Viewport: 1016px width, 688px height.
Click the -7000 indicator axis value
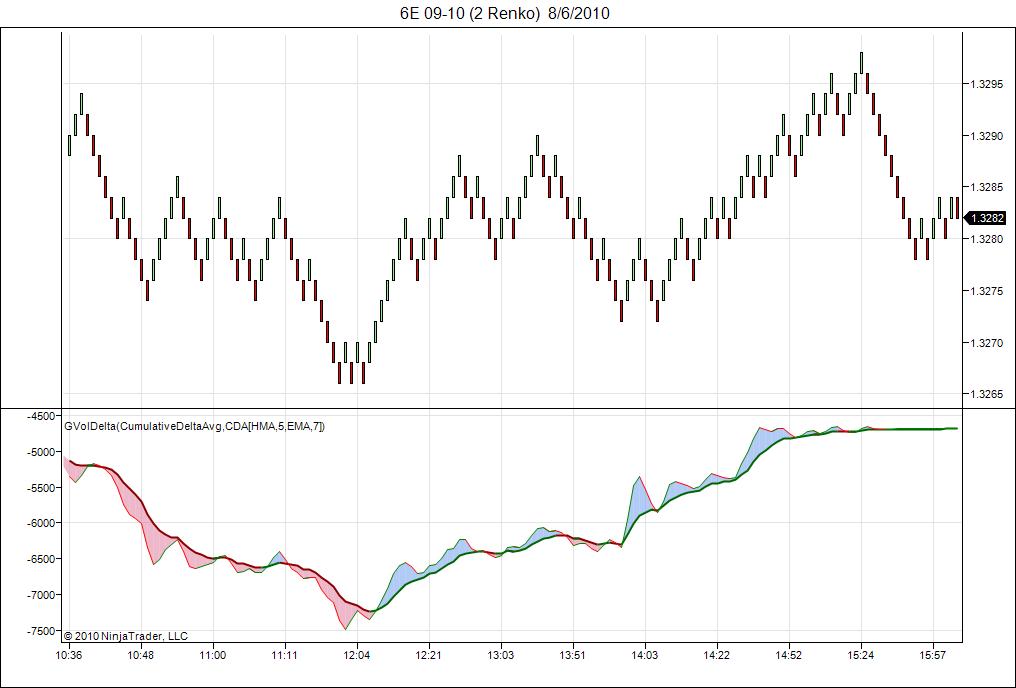(42, 594)
